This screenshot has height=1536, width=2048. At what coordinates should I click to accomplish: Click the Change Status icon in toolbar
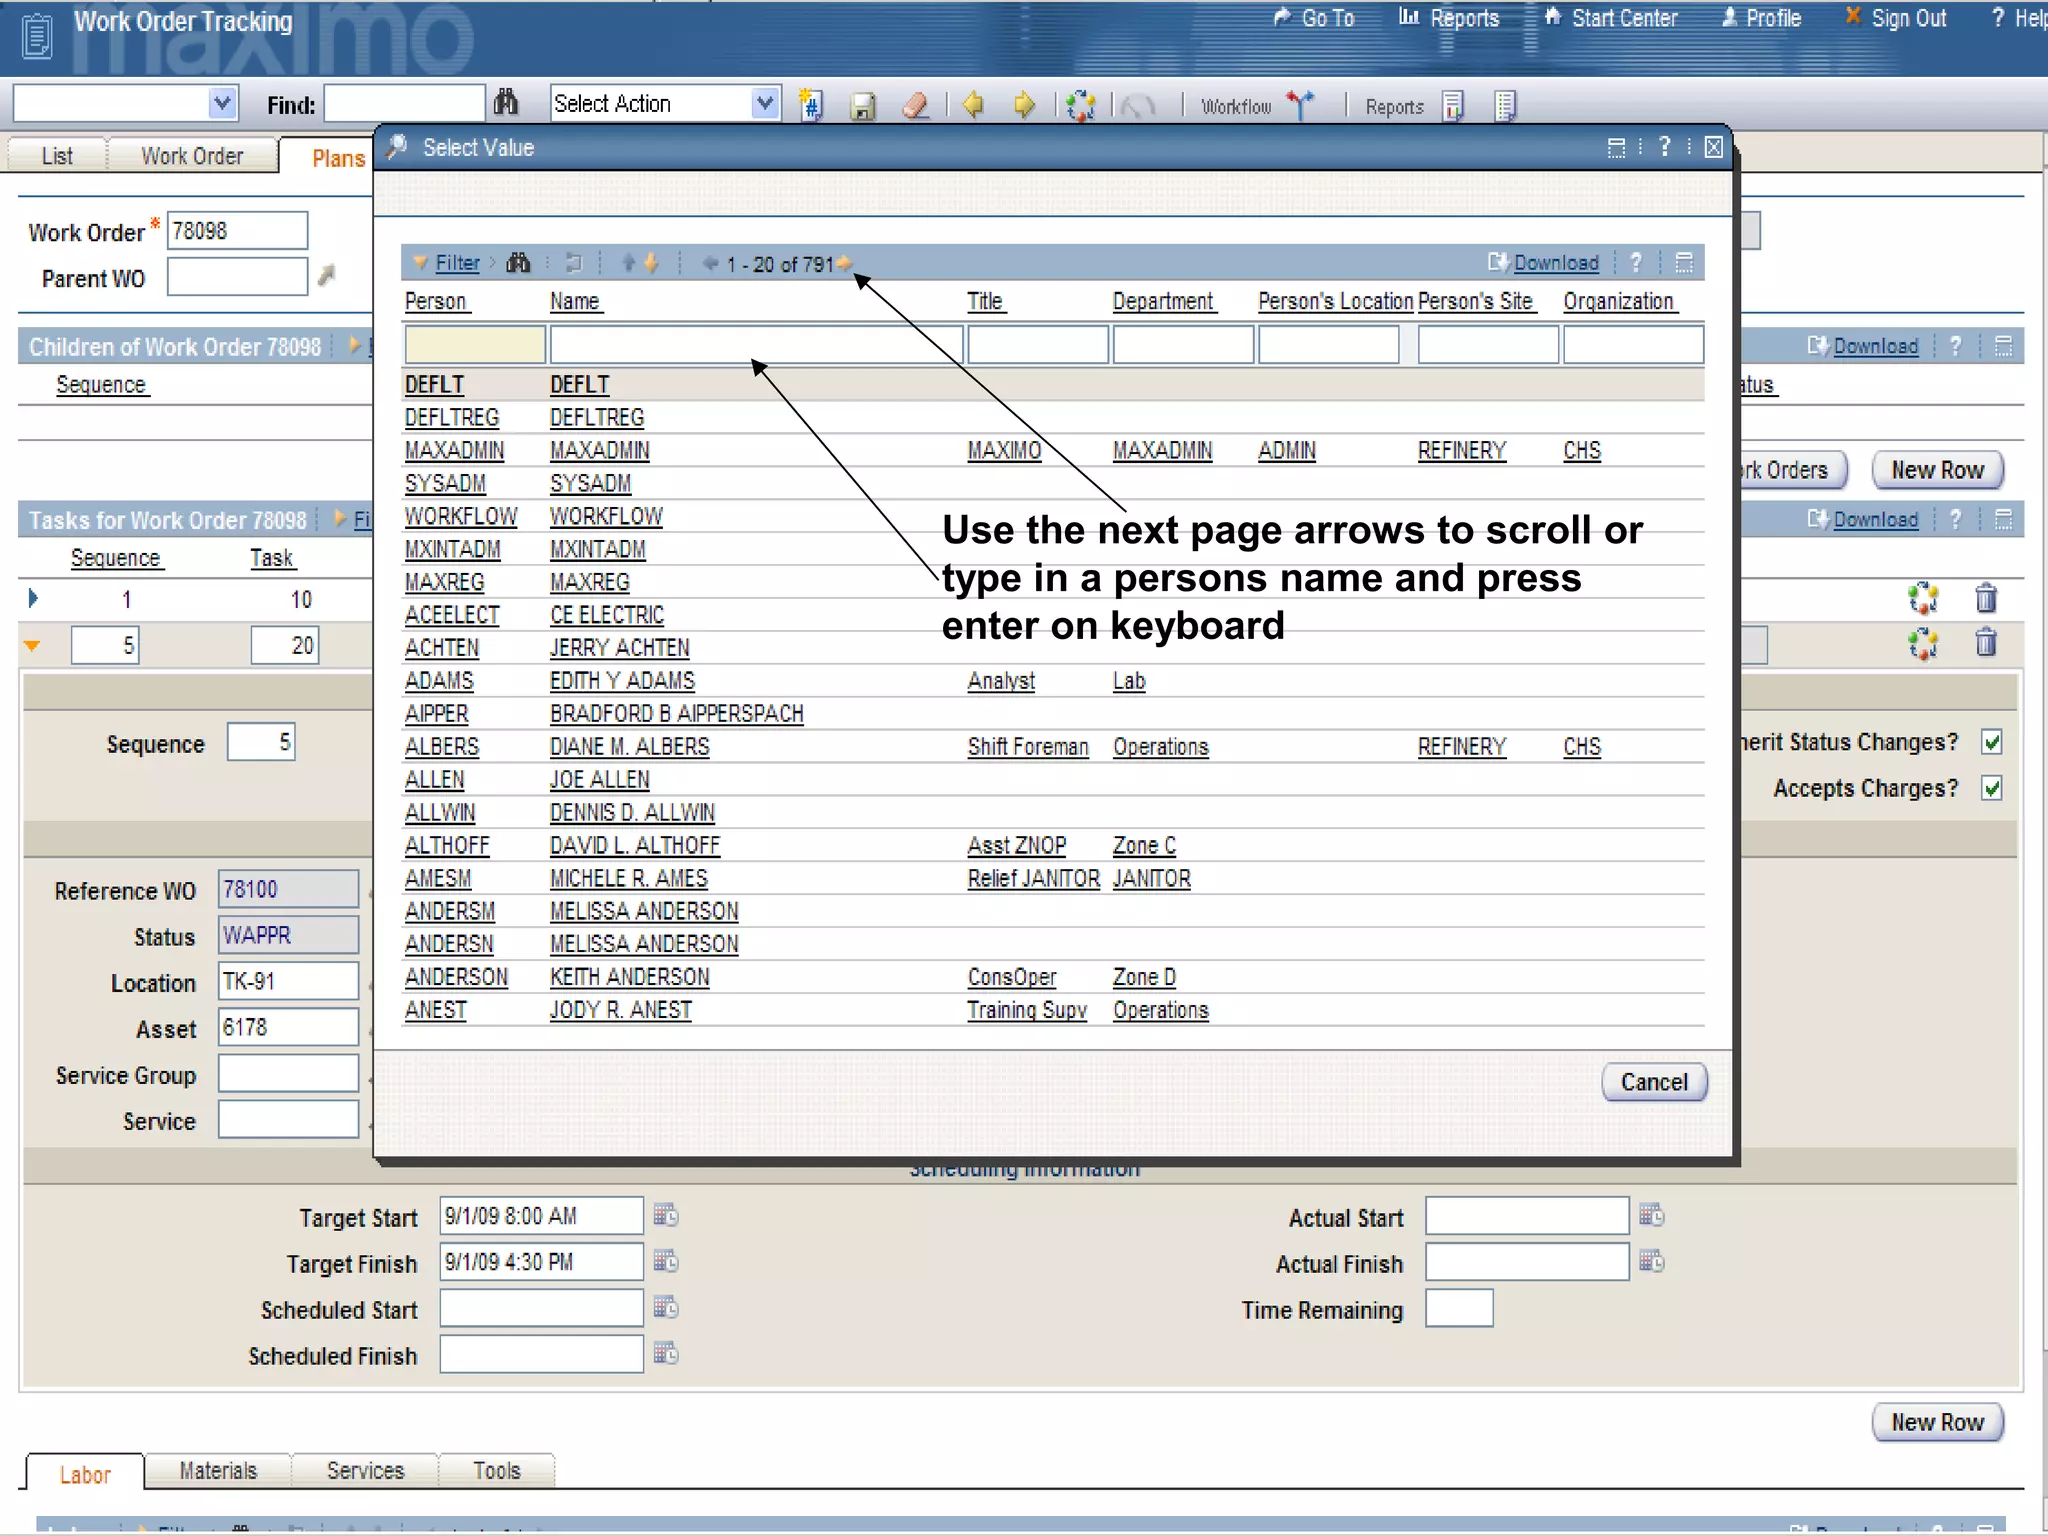1080,105
